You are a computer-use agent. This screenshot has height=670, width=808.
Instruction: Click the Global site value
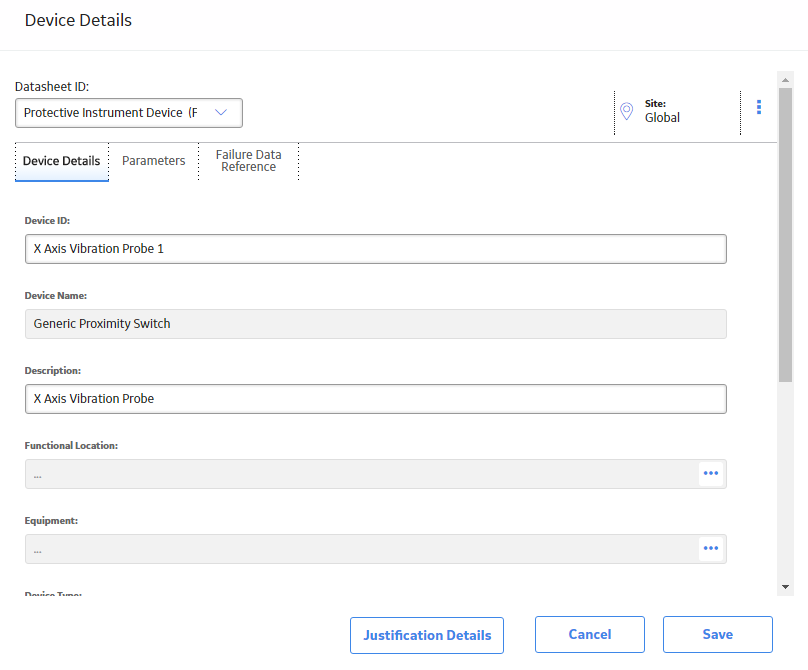[662, 118]
